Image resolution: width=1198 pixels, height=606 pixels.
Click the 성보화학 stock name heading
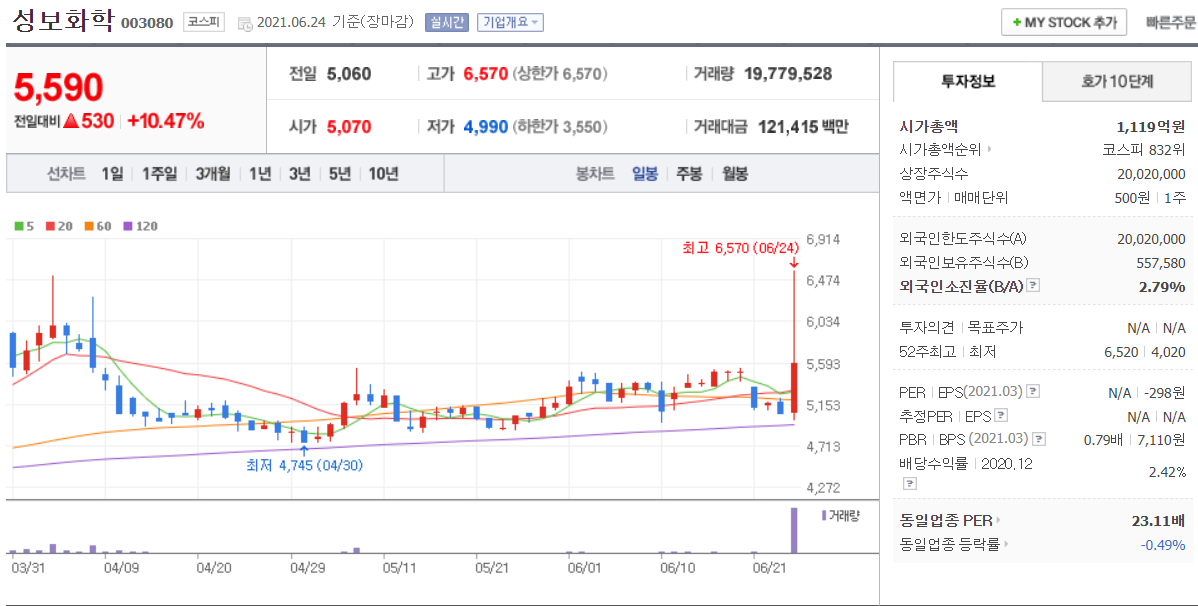coord(64,21)
